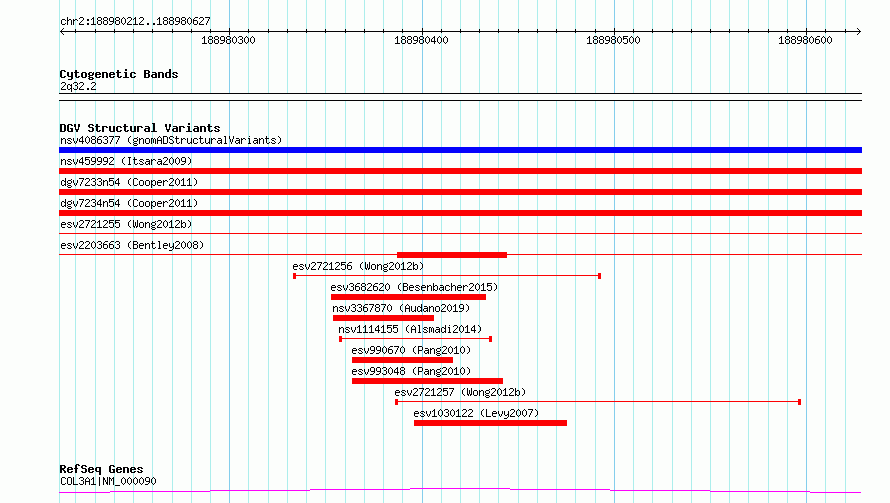Viewport: 890px width, 503px height.
Task: Click ruler position 188980500
Action: [613, 40]
